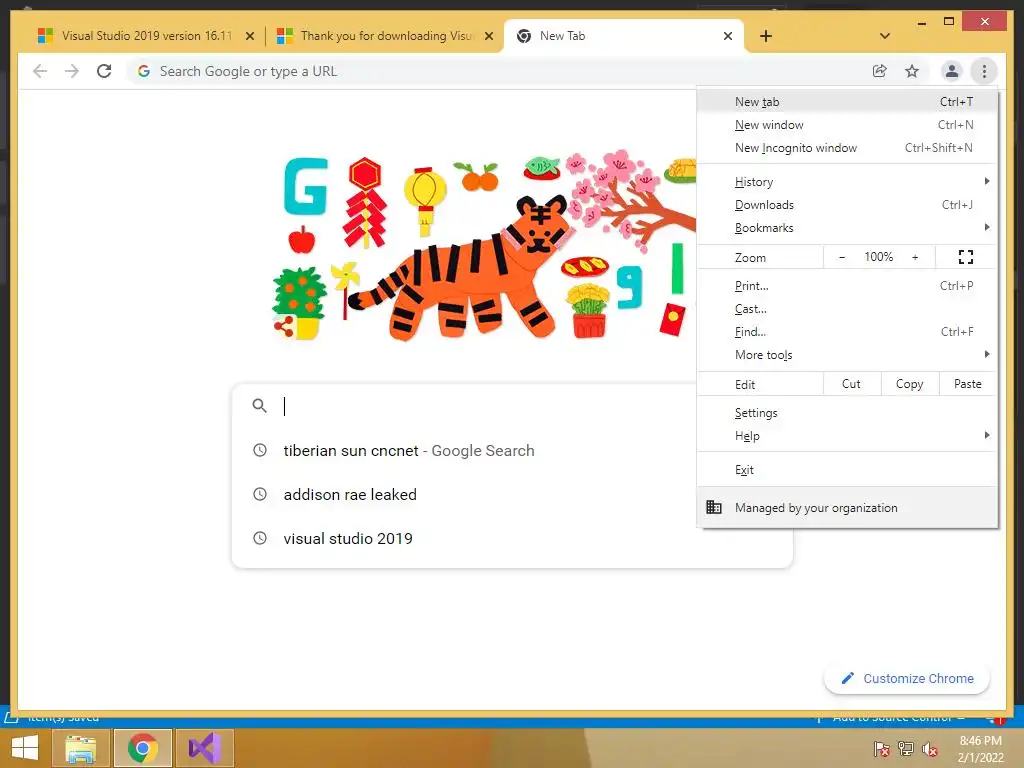Select suggestion visual studio 2019
1024x768 pixels.
[512, 539]
